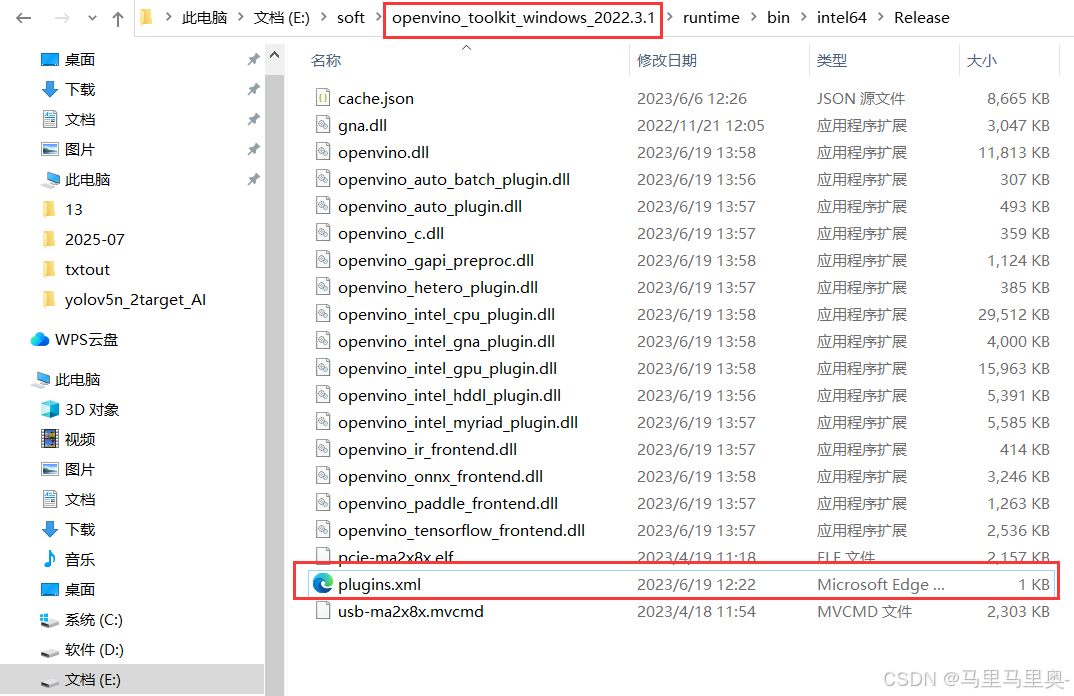Select openvino_intel_gna_plugin.dll

click(446, 341)
